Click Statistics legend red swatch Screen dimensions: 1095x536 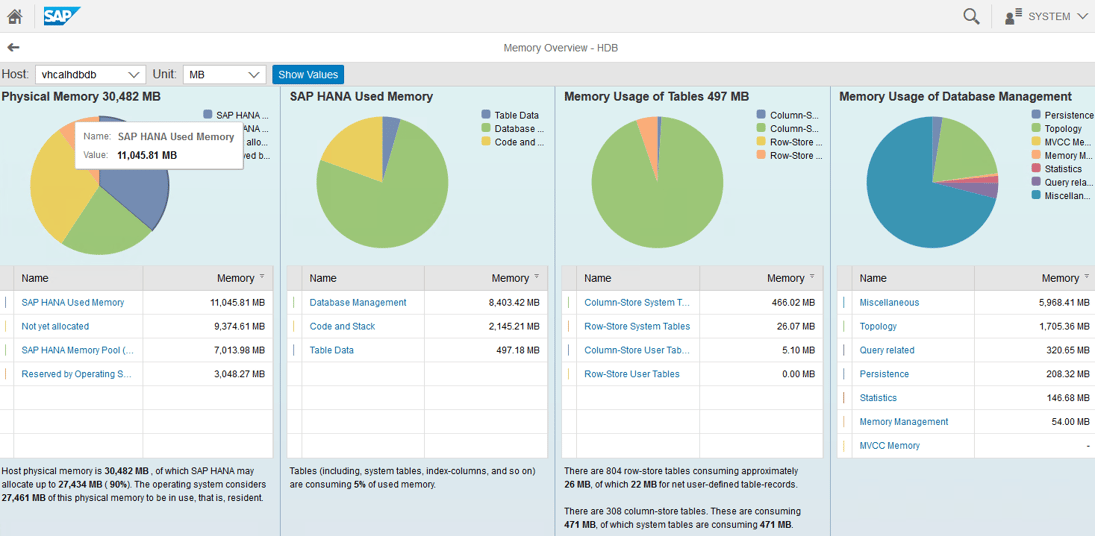[x=1036, y=168]
